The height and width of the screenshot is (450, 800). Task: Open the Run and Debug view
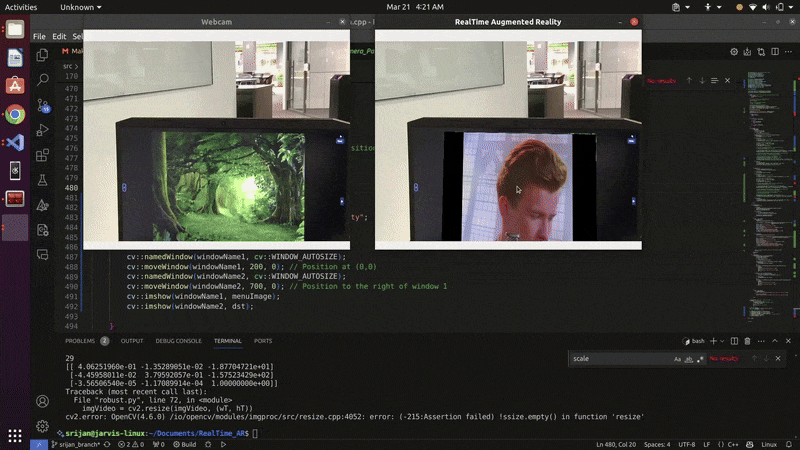coord(42,130)
